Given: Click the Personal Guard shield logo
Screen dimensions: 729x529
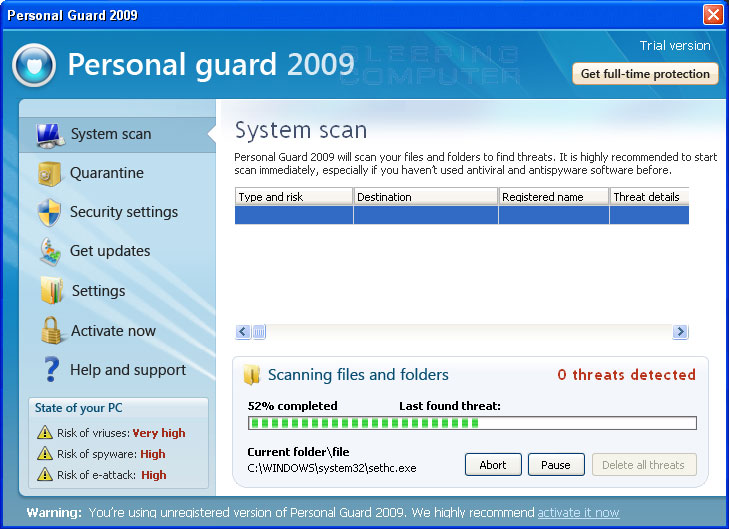Looking at the screenshot, I should point(33,65).
